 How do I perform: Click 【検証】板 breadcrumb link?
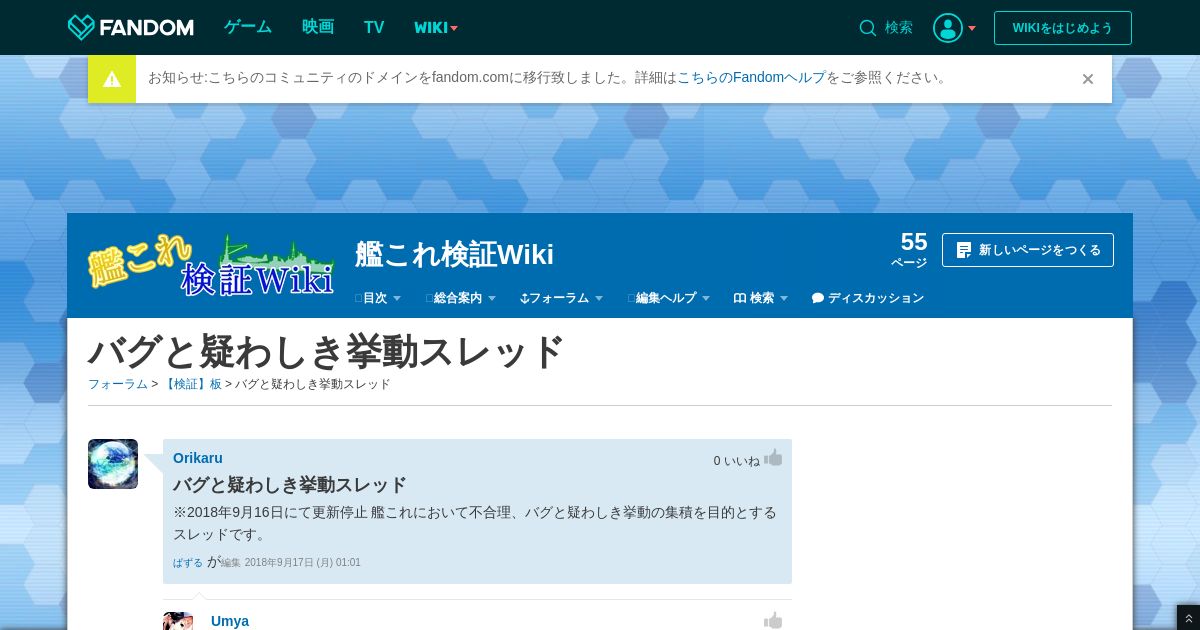(x=192, y=384)
